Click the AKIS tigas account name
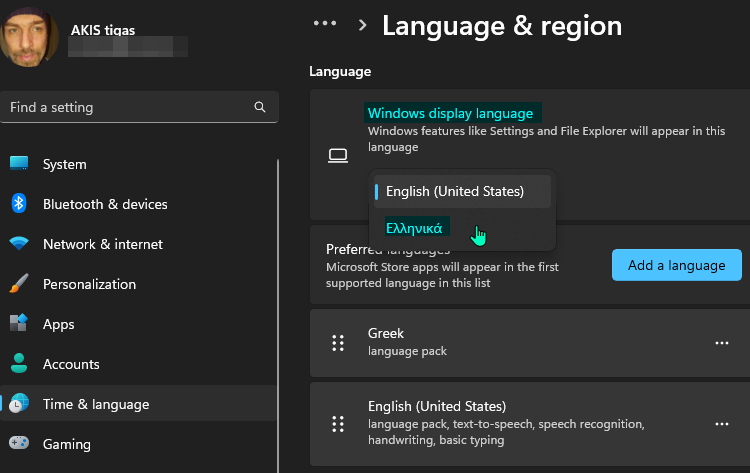This screenshot has height=473, width=750. [x=103, y=30]
